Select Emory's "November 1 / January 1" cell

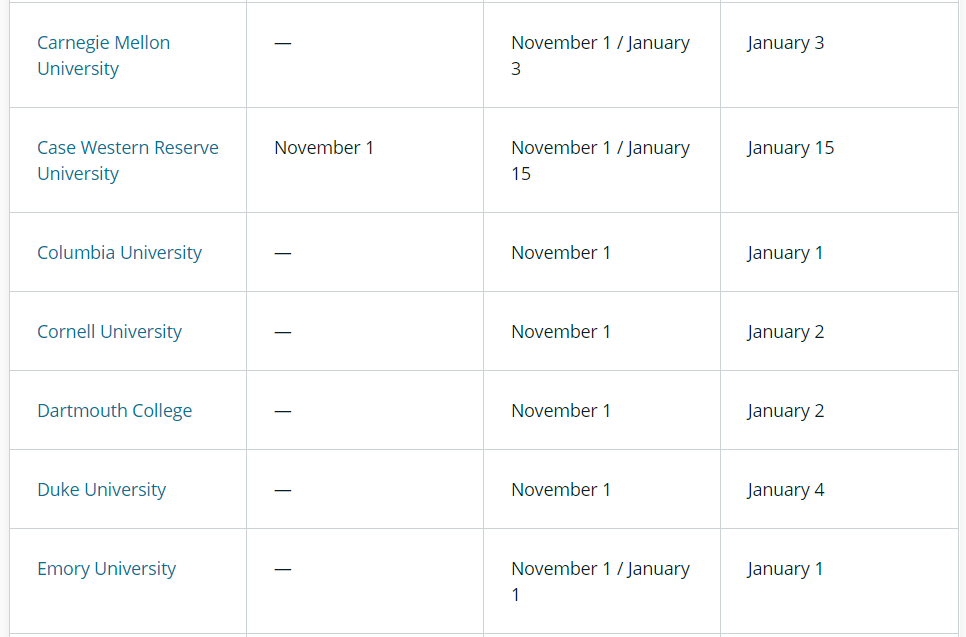pos(600,581)
